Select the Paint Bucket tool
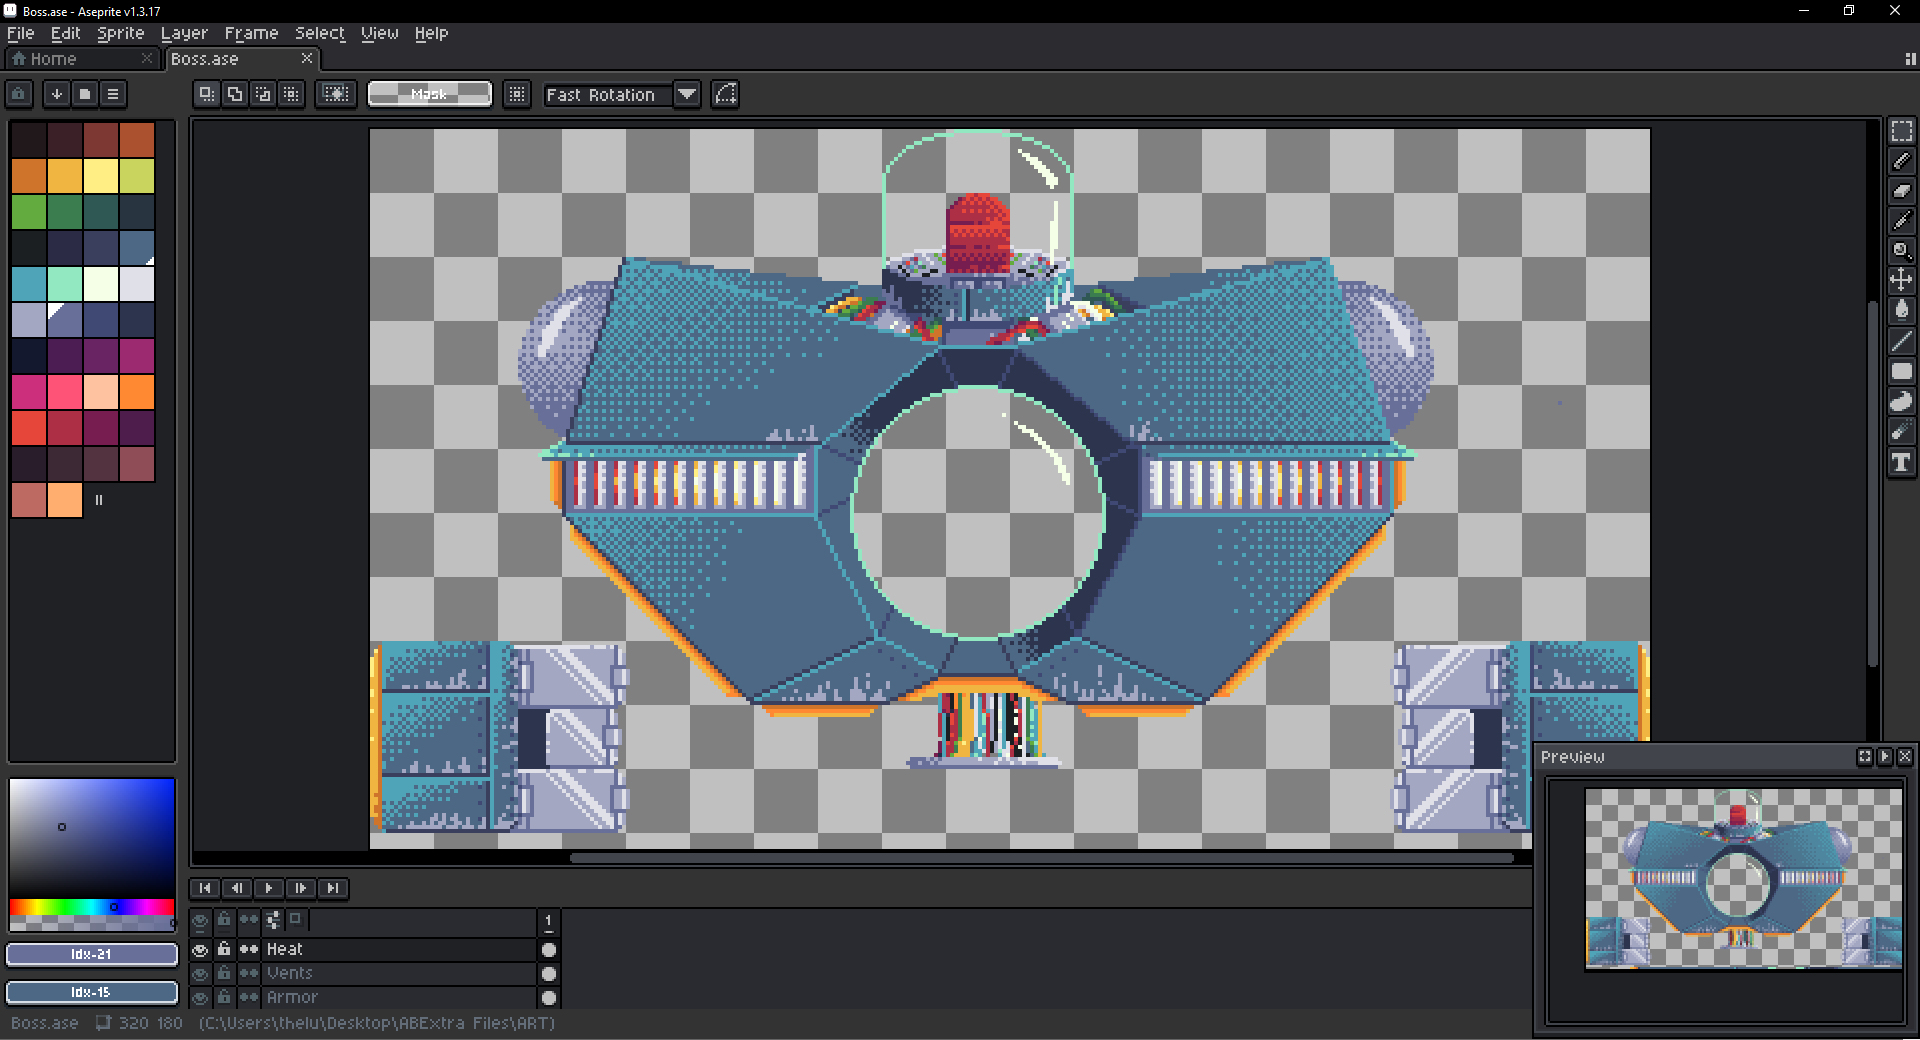The width and height of the screenshot is (1920, 1040). tap(1901, 310)
